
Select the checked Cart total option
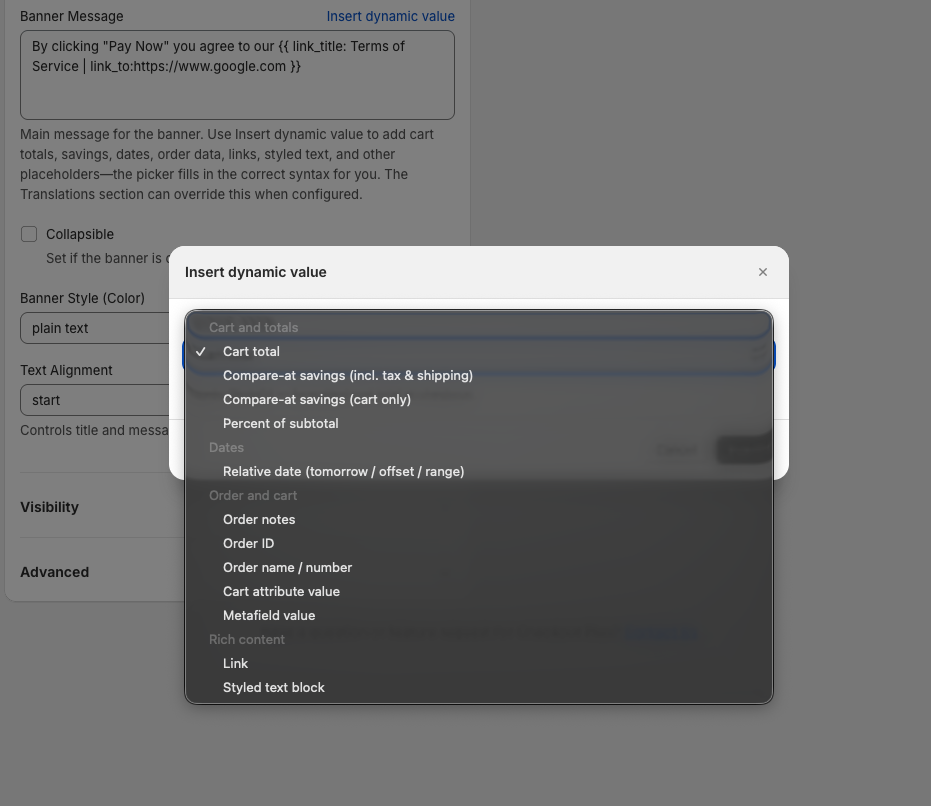pos(479,352)
